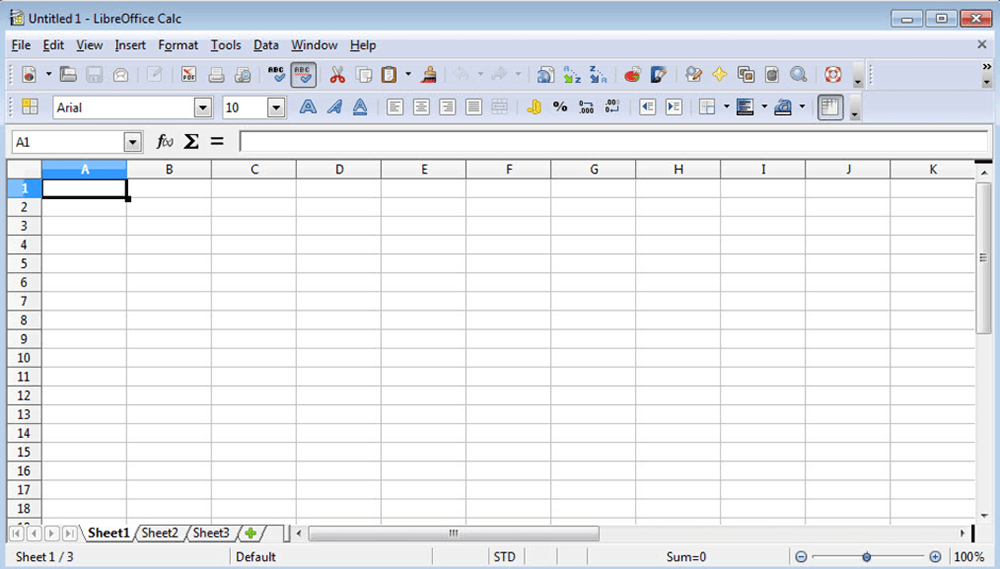Expand the font size dropdown
This screenshot has width=1000, height=569.
click(x=276, y=107)
